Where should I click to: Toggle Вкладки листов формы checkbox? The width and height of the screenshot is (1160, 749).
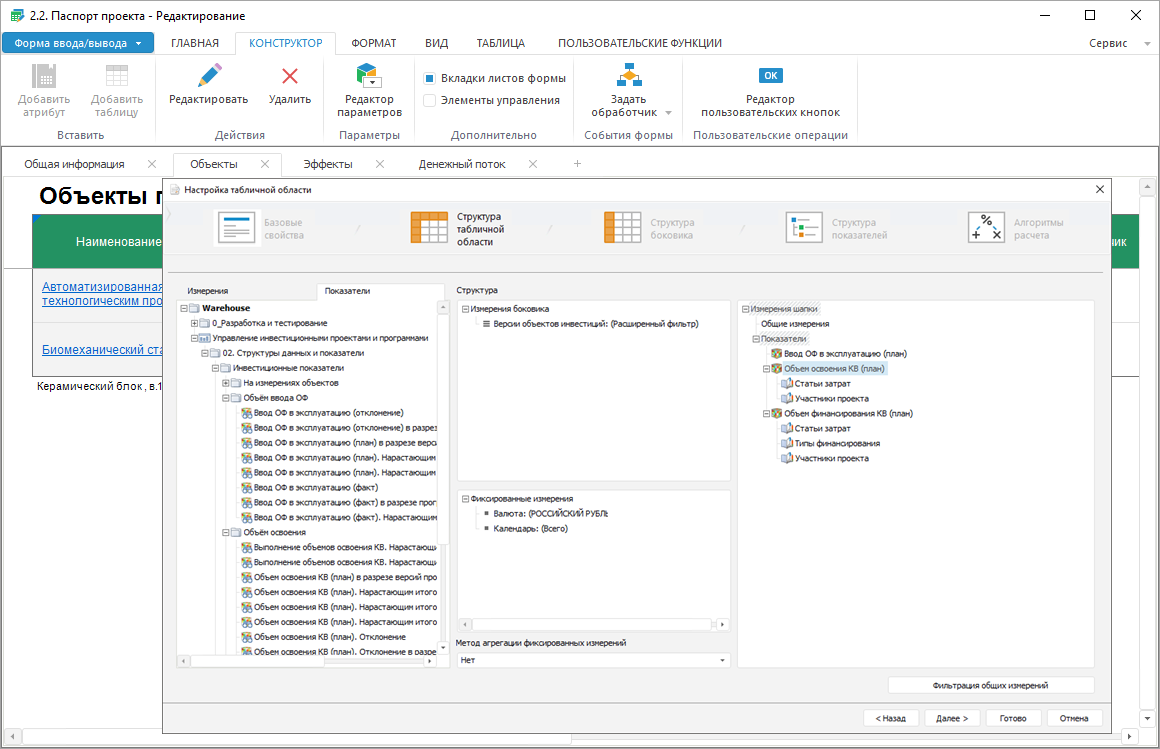(x=429, y=78)
